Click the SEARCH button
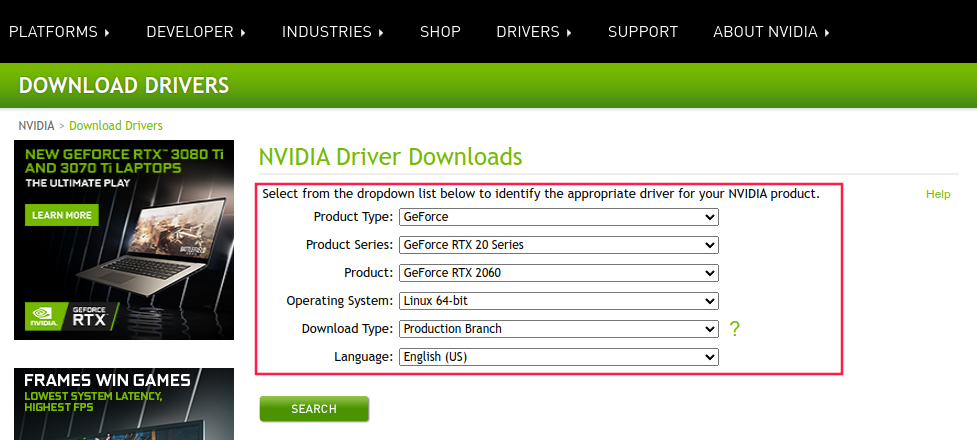Viewport: 977px width, 440px height. (x=314, y=409)
